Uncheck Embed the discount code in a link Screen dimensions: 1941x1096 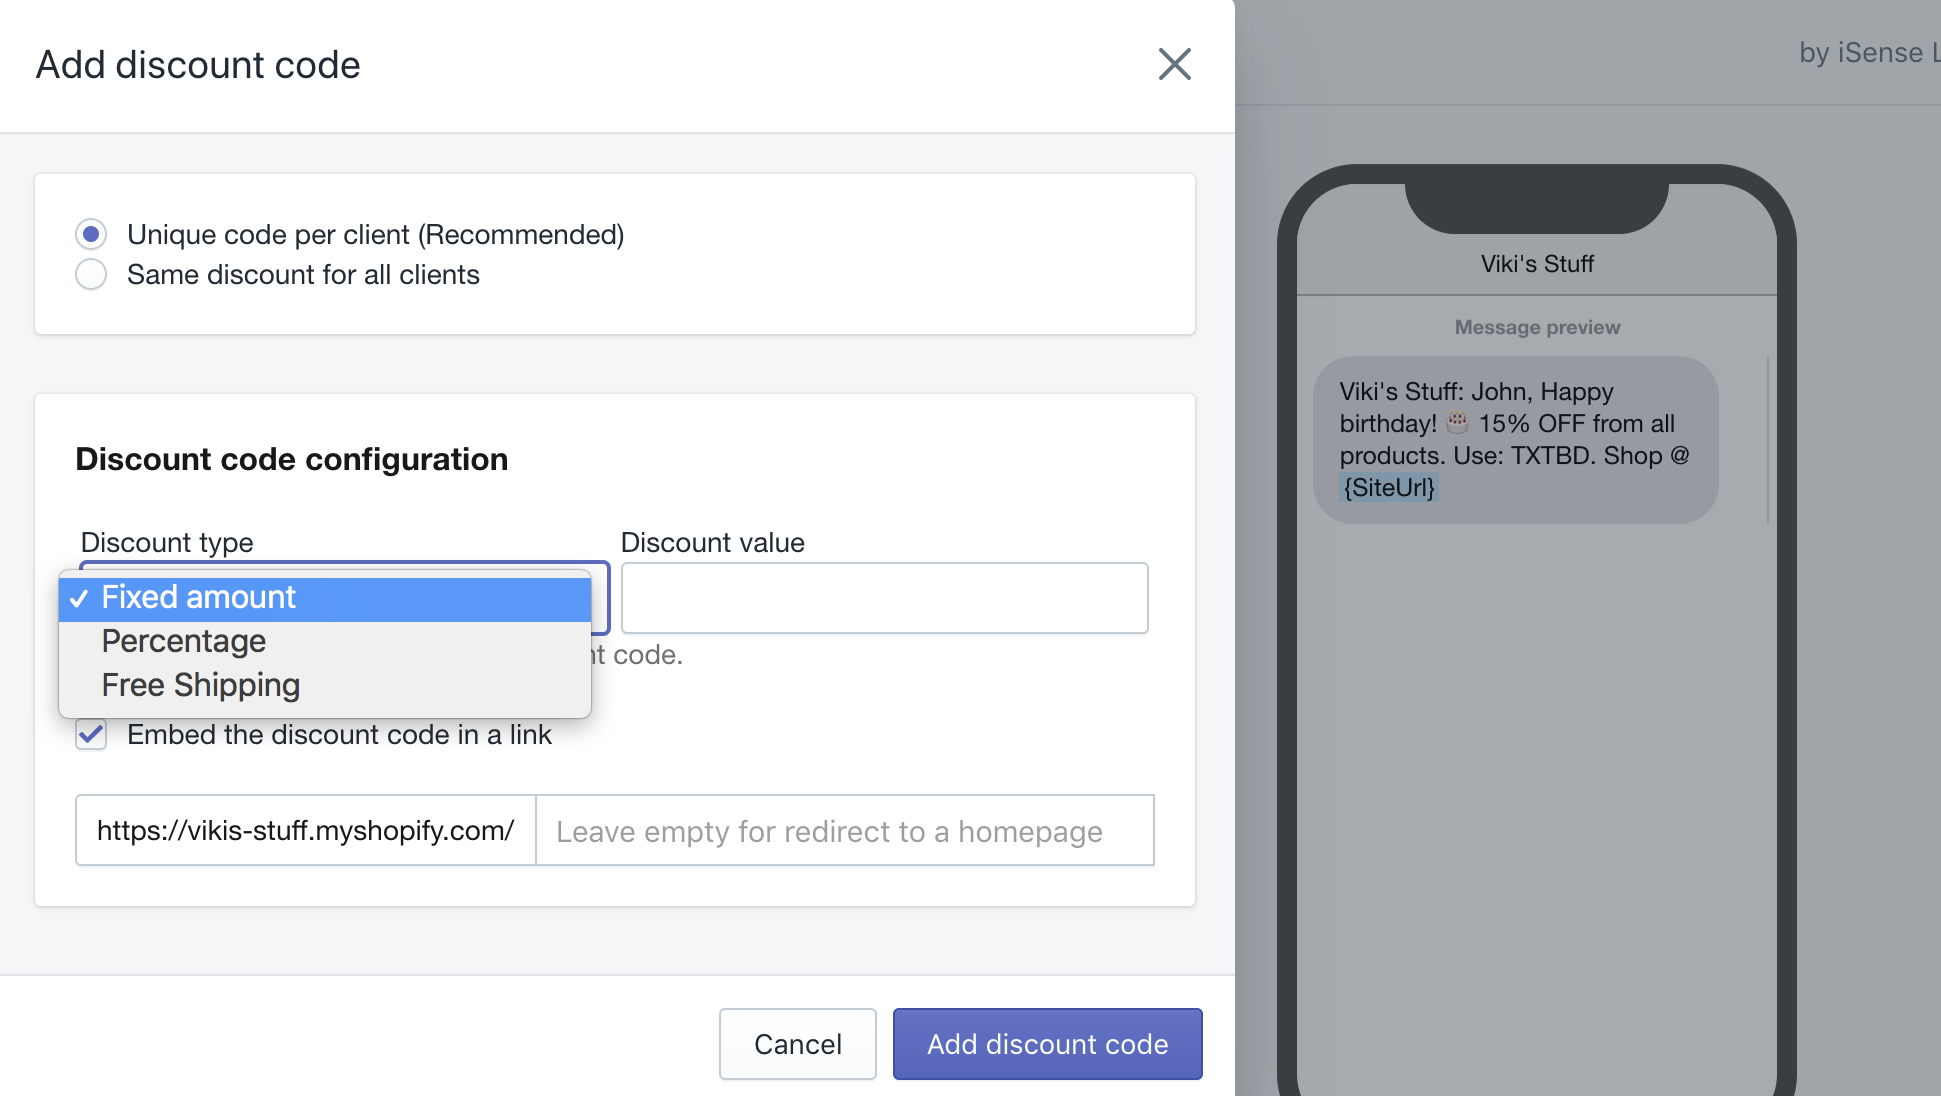point(91,734)
